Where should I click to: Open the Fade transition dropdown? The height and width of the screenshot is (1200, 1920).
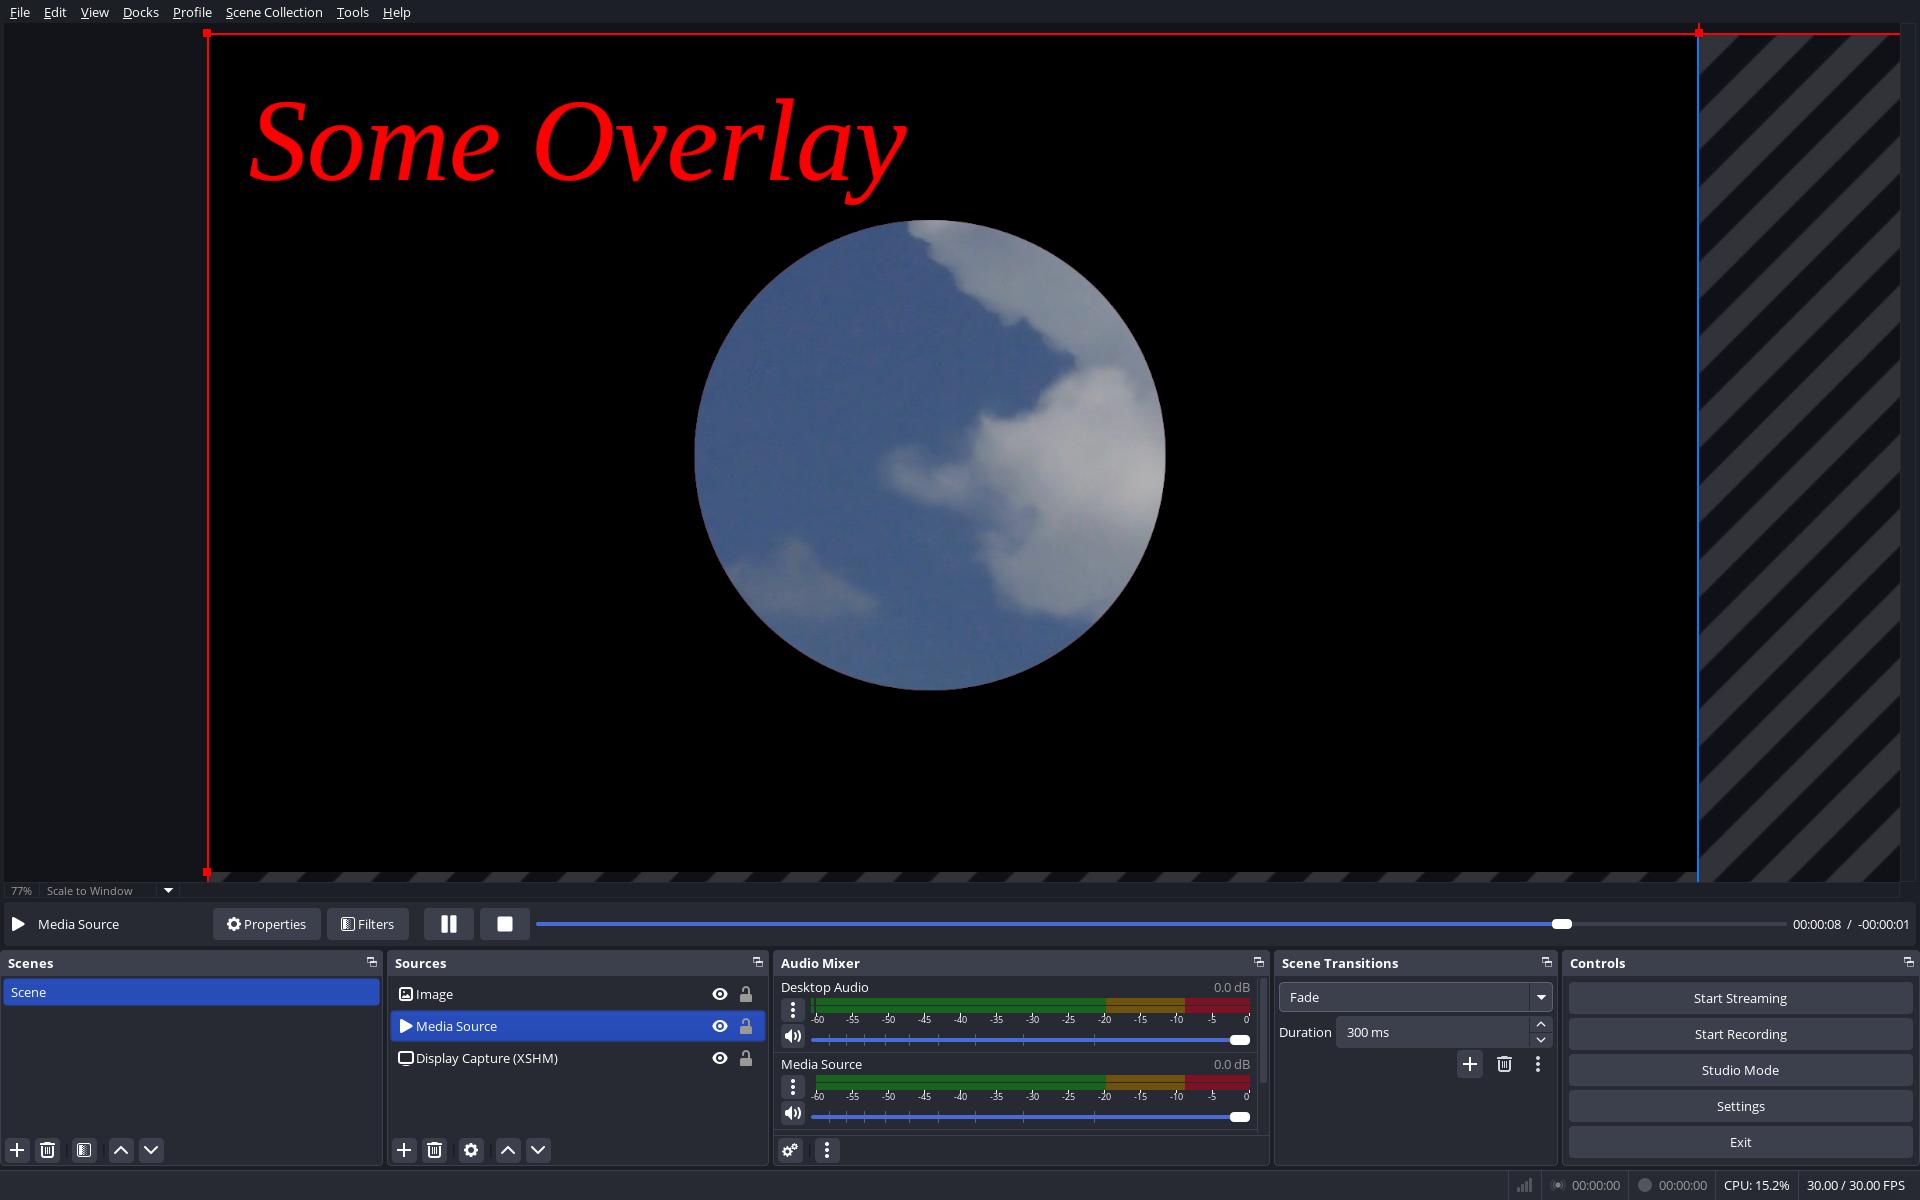1415,997
